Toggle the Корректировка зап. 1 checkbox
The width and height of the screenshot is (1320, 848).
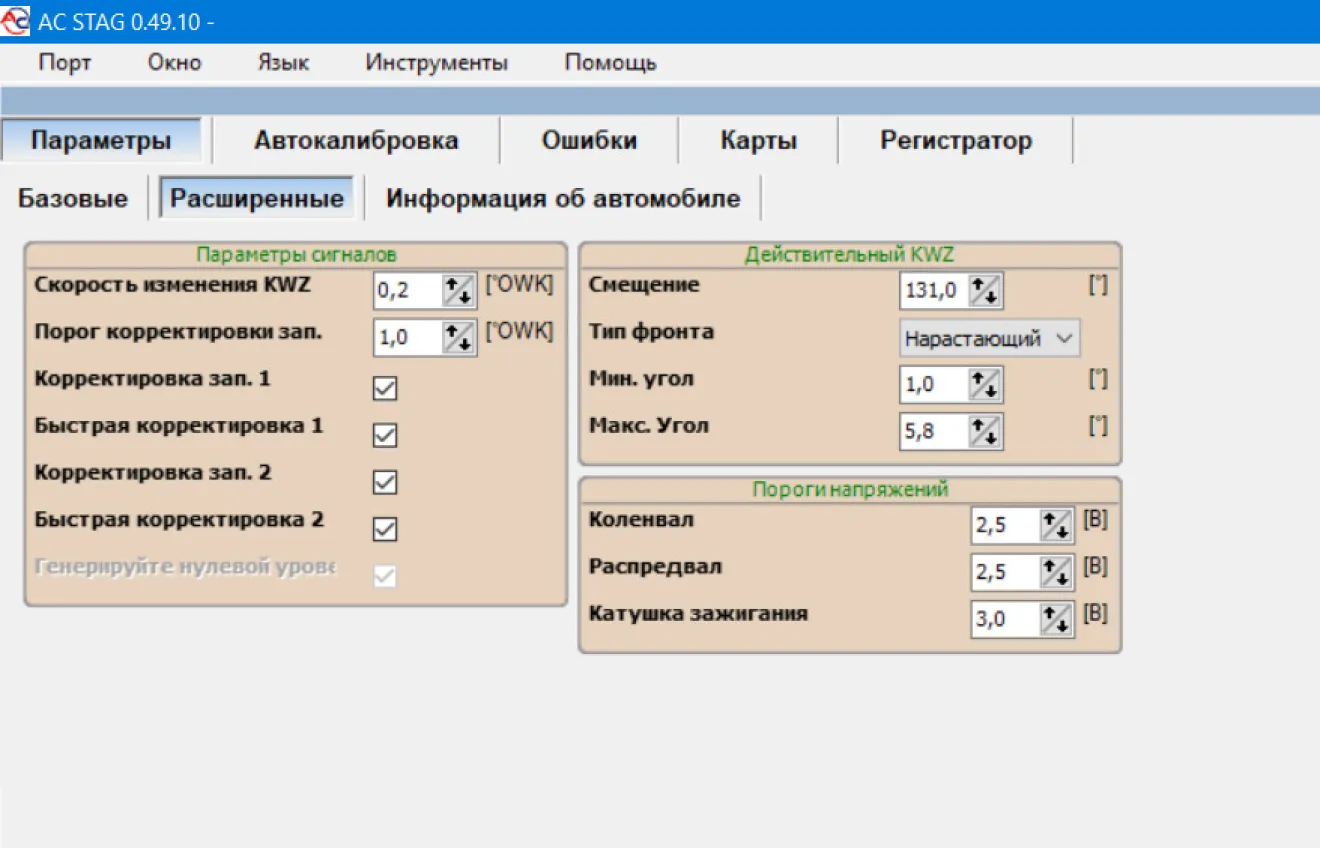tap(385, 388)
